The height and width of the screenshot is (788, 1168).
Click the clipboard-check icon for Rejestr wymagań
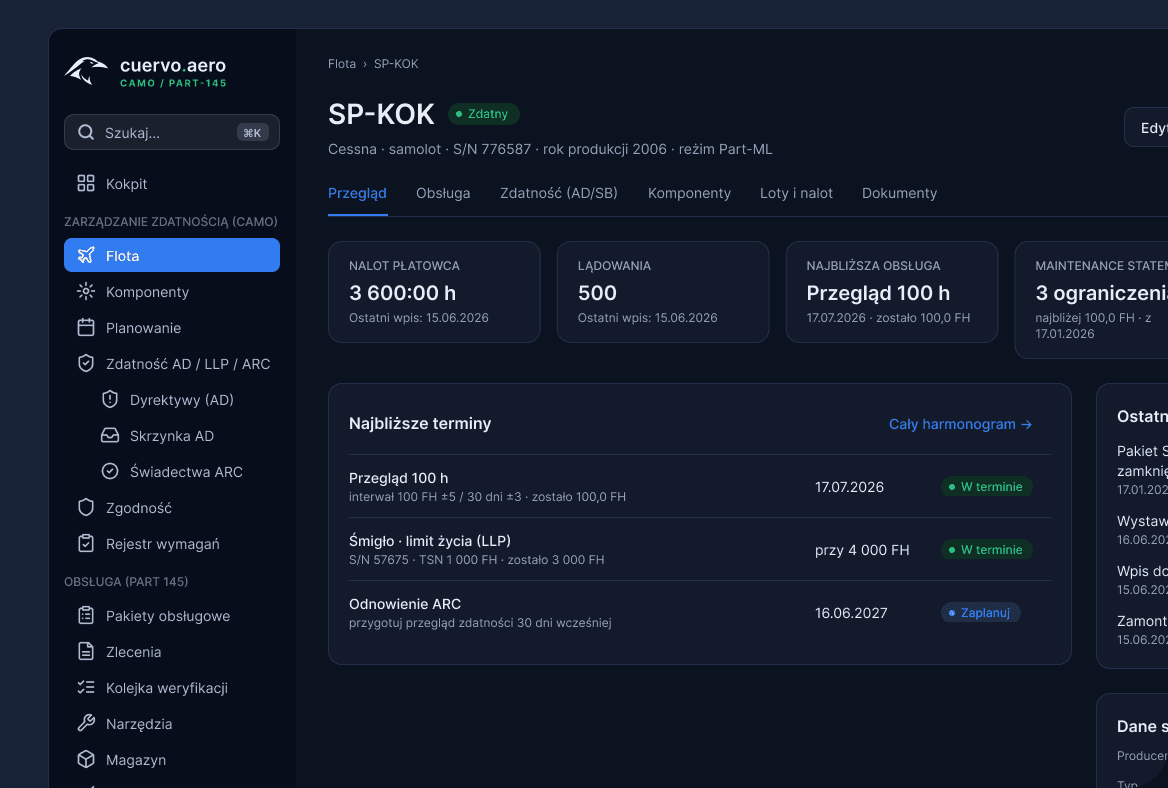pyautogui.click(x=86, y=544)
